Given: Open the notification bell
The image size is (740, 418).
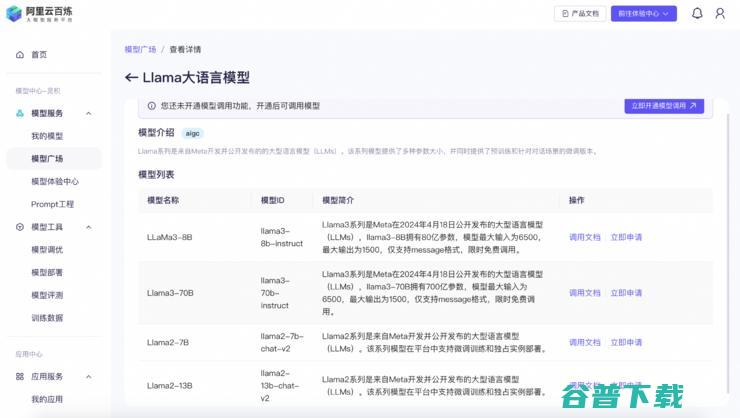Looking at the screenshot, I should tap(697, 13).
